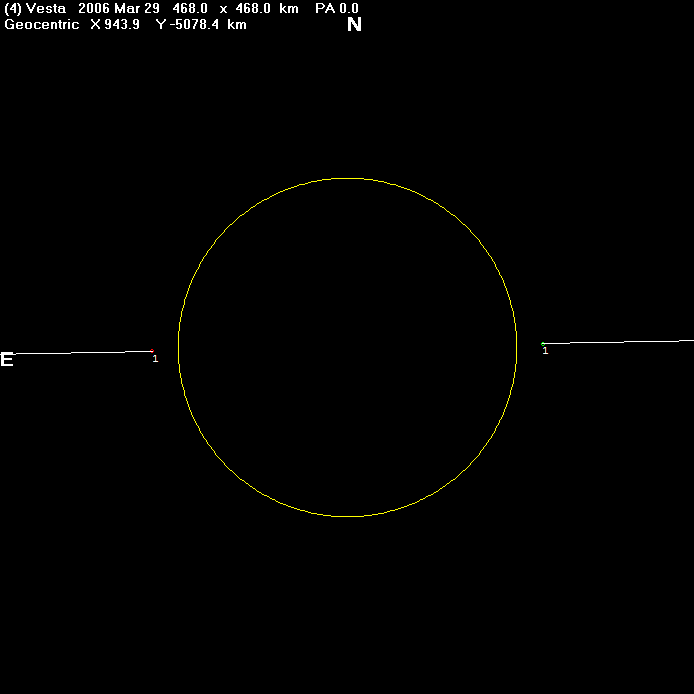Click the "PA 0.0" position angle value
The height and width of the screenshot is (694, 694).
tap(337, 8)
